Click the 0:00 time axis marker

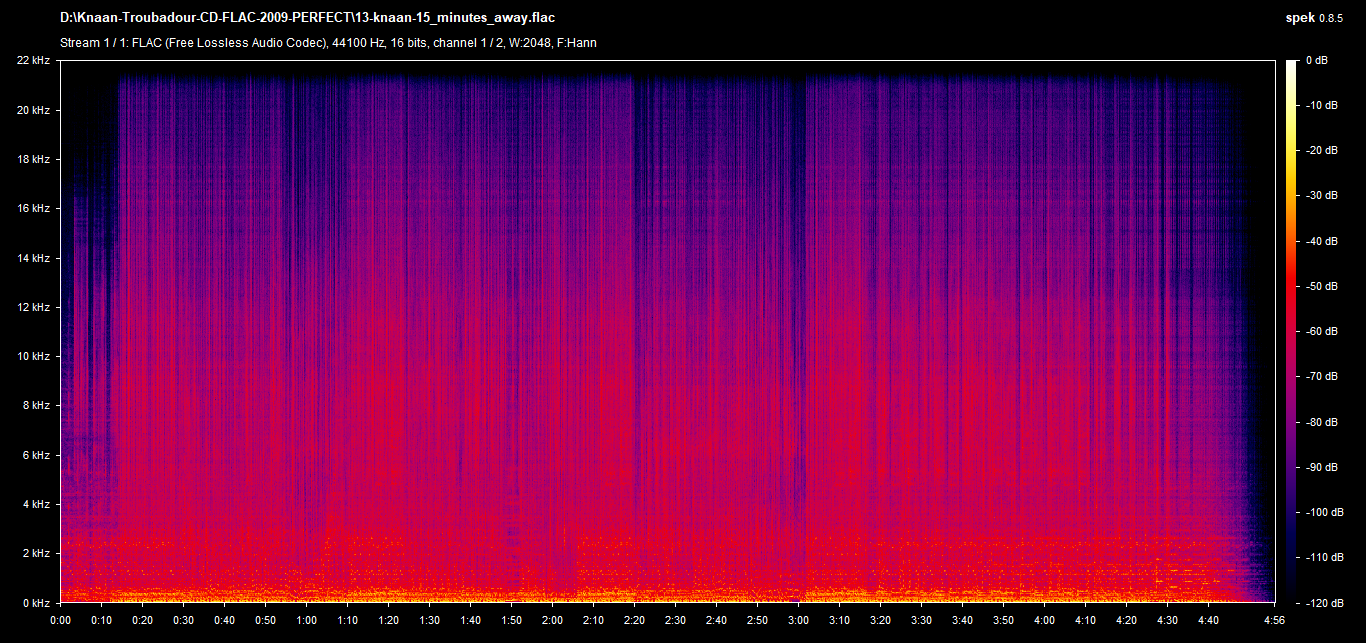pyautogui.click(x=60, y=620)
